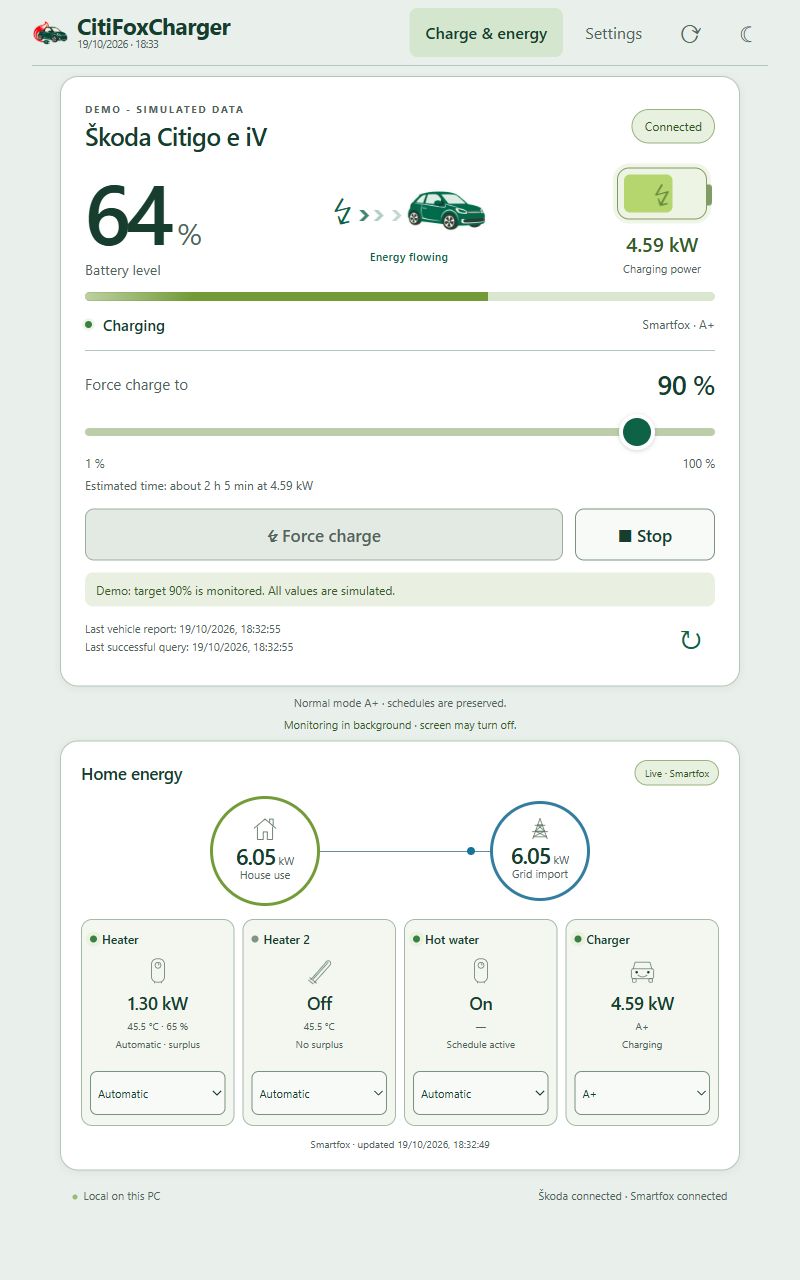Click the Force charge button
Image resolution: width=800 pixels, height=1280 pixels.
pos(324,535)
